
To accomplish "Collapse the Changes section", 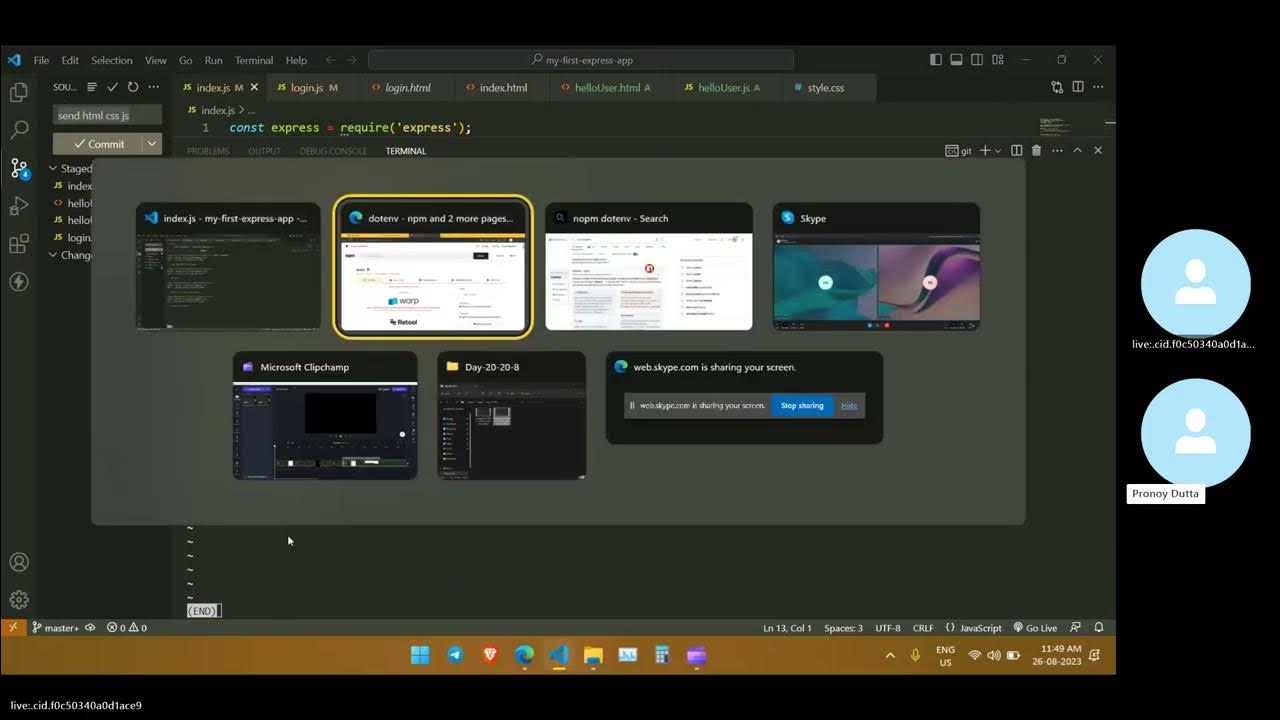I will coord(53,255).
